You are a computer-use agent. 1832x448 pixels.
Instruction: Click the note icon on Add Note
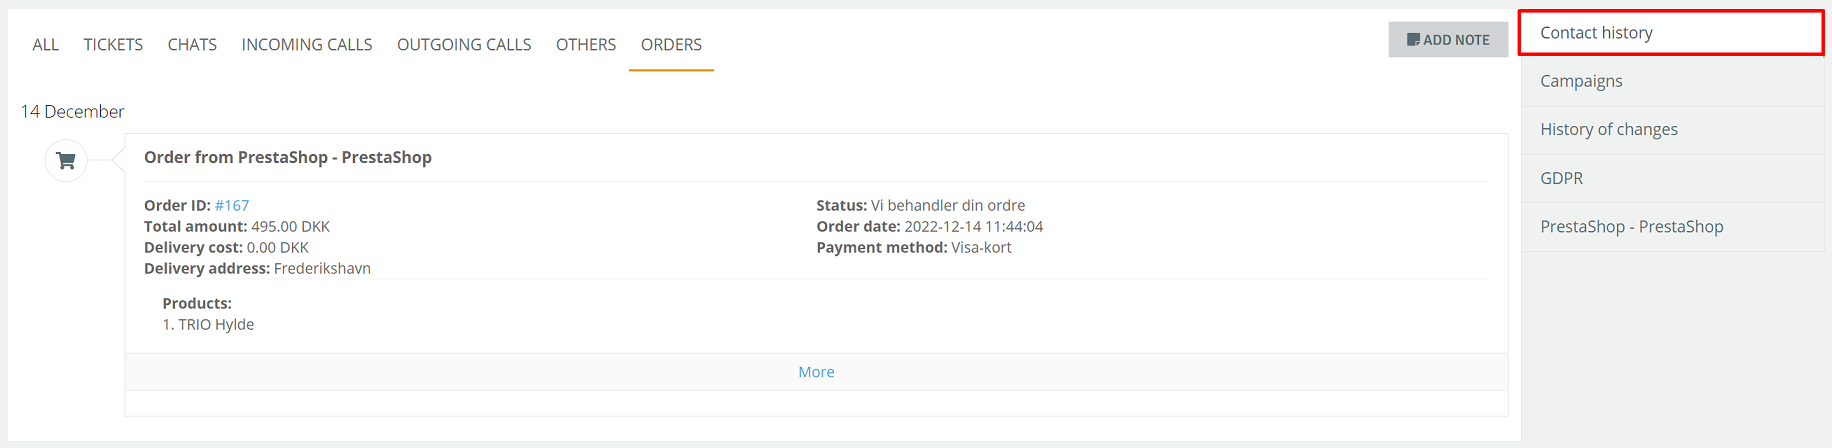[1413, 40]
